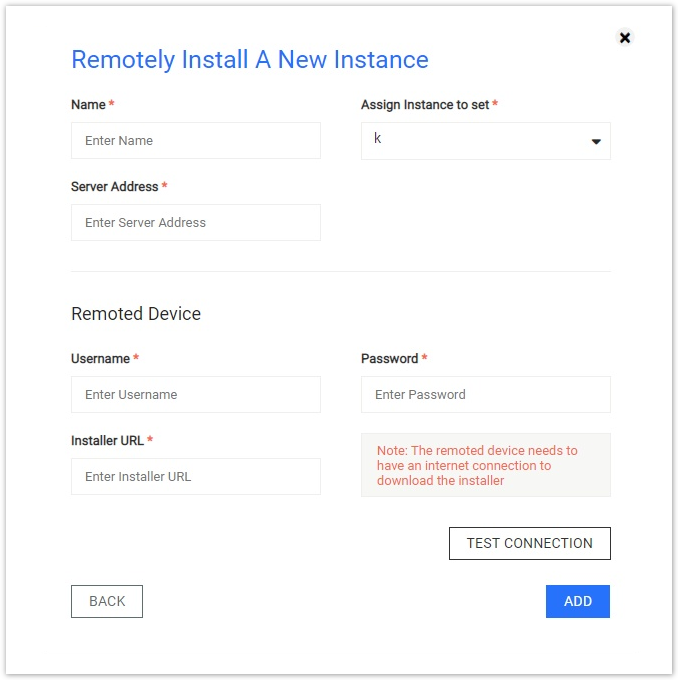Open the Assign Instance to set dropdown
This screenshot has height=680, width=678.
[x=485, y=141]
